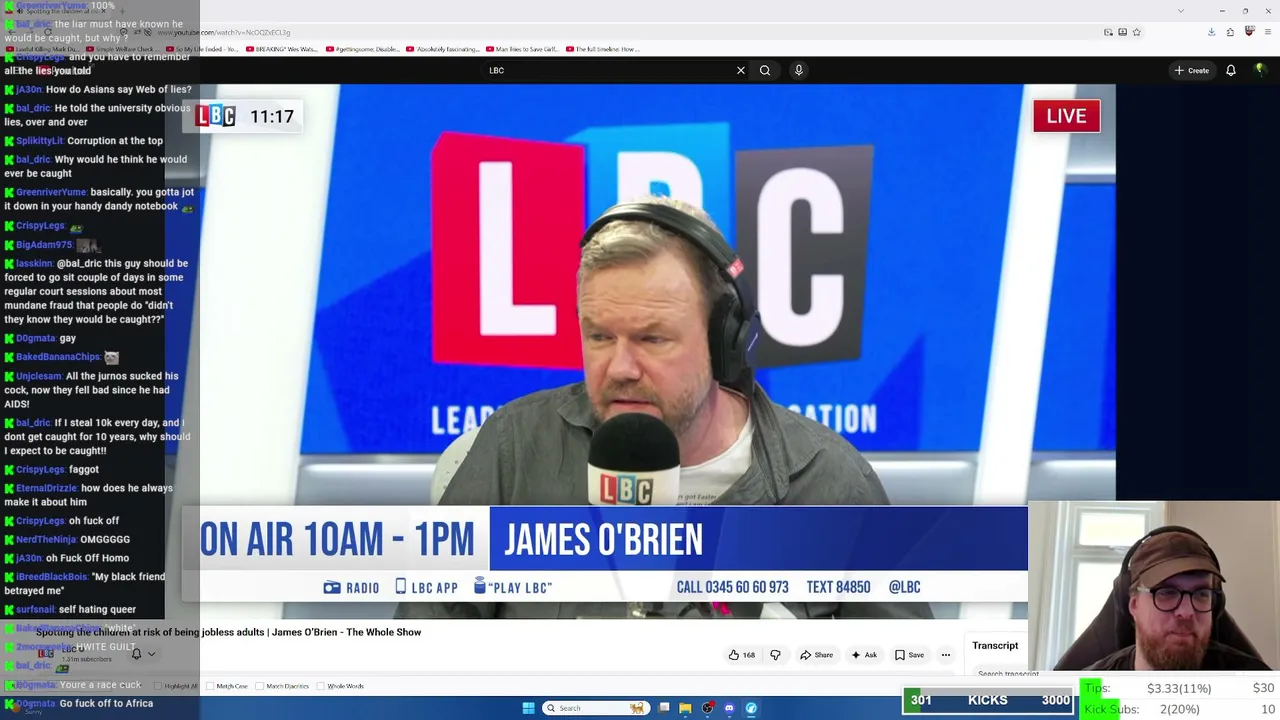Open the YouTube Create menu
The height and width of the screenshot is (720, 1280).
point(1192,70)
